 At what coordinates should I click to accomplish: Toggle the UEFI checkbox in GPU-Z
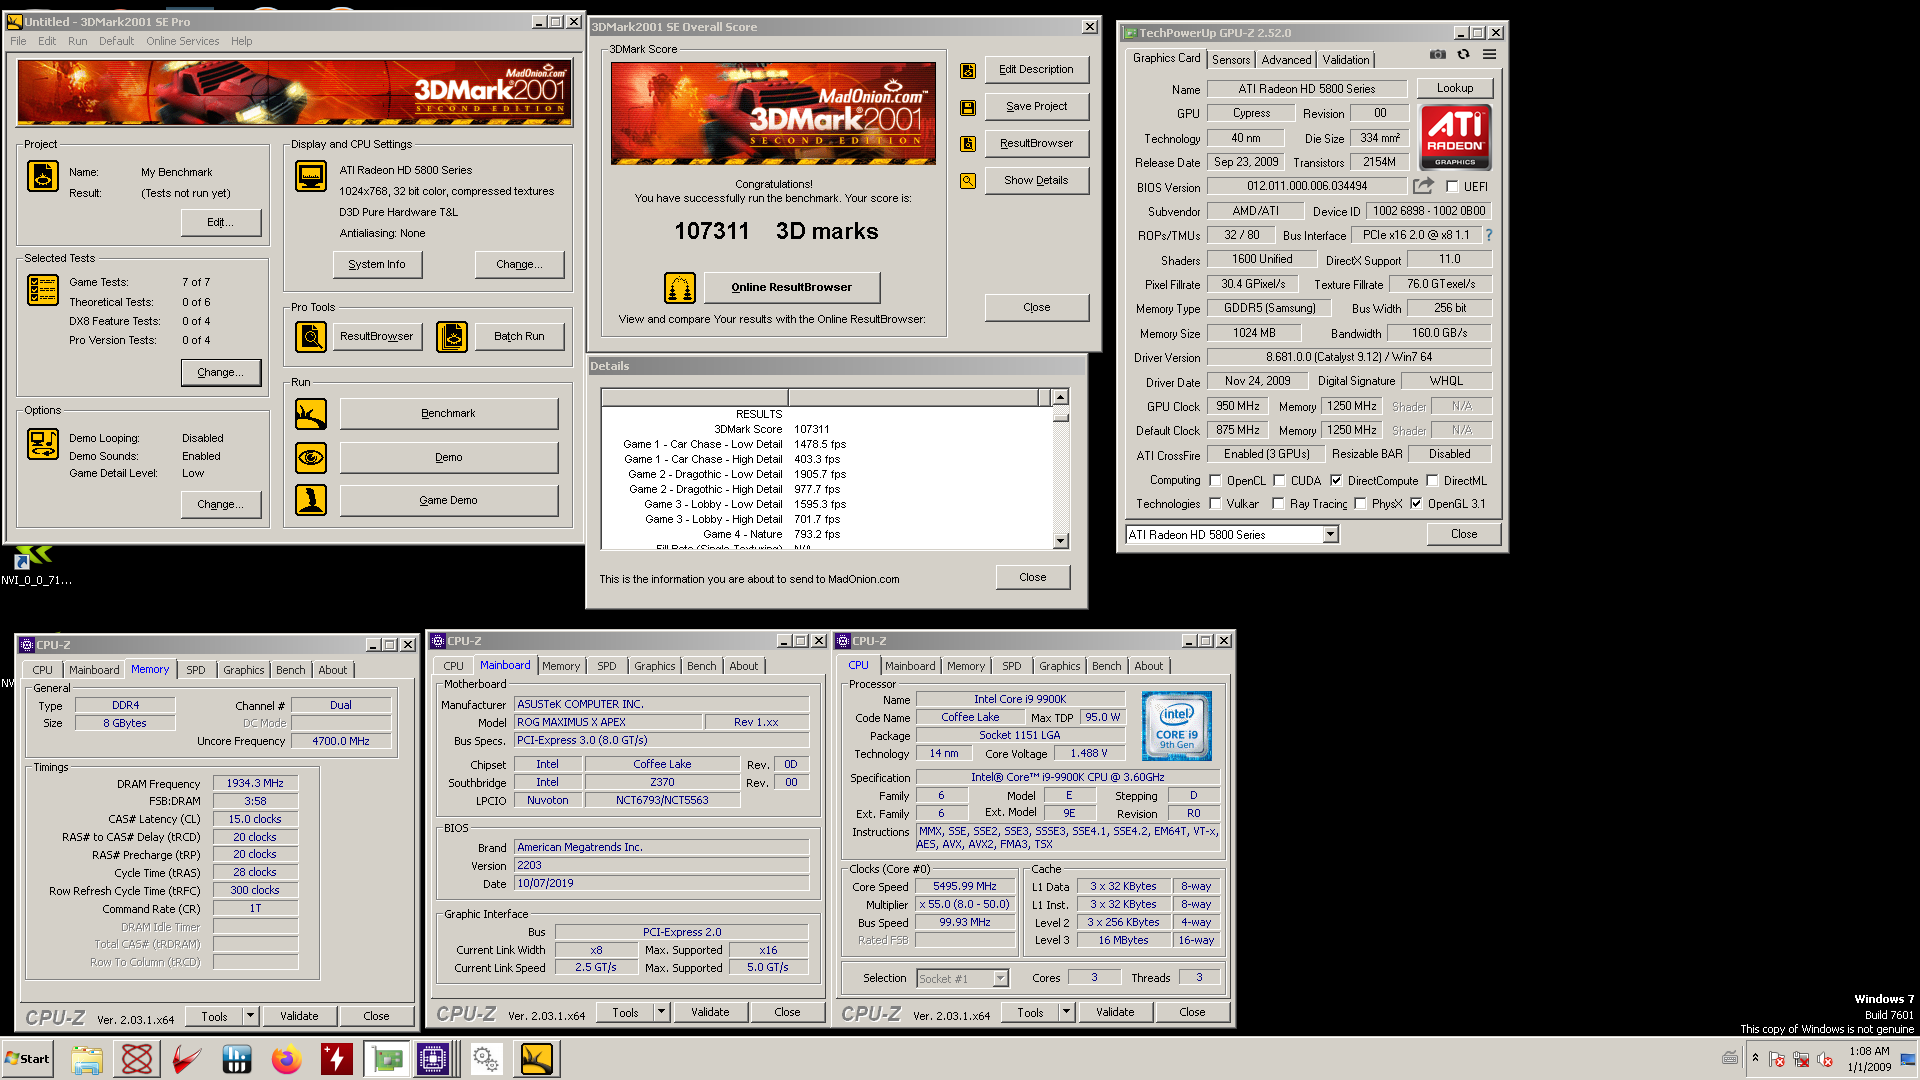(x=1452, y=187)
